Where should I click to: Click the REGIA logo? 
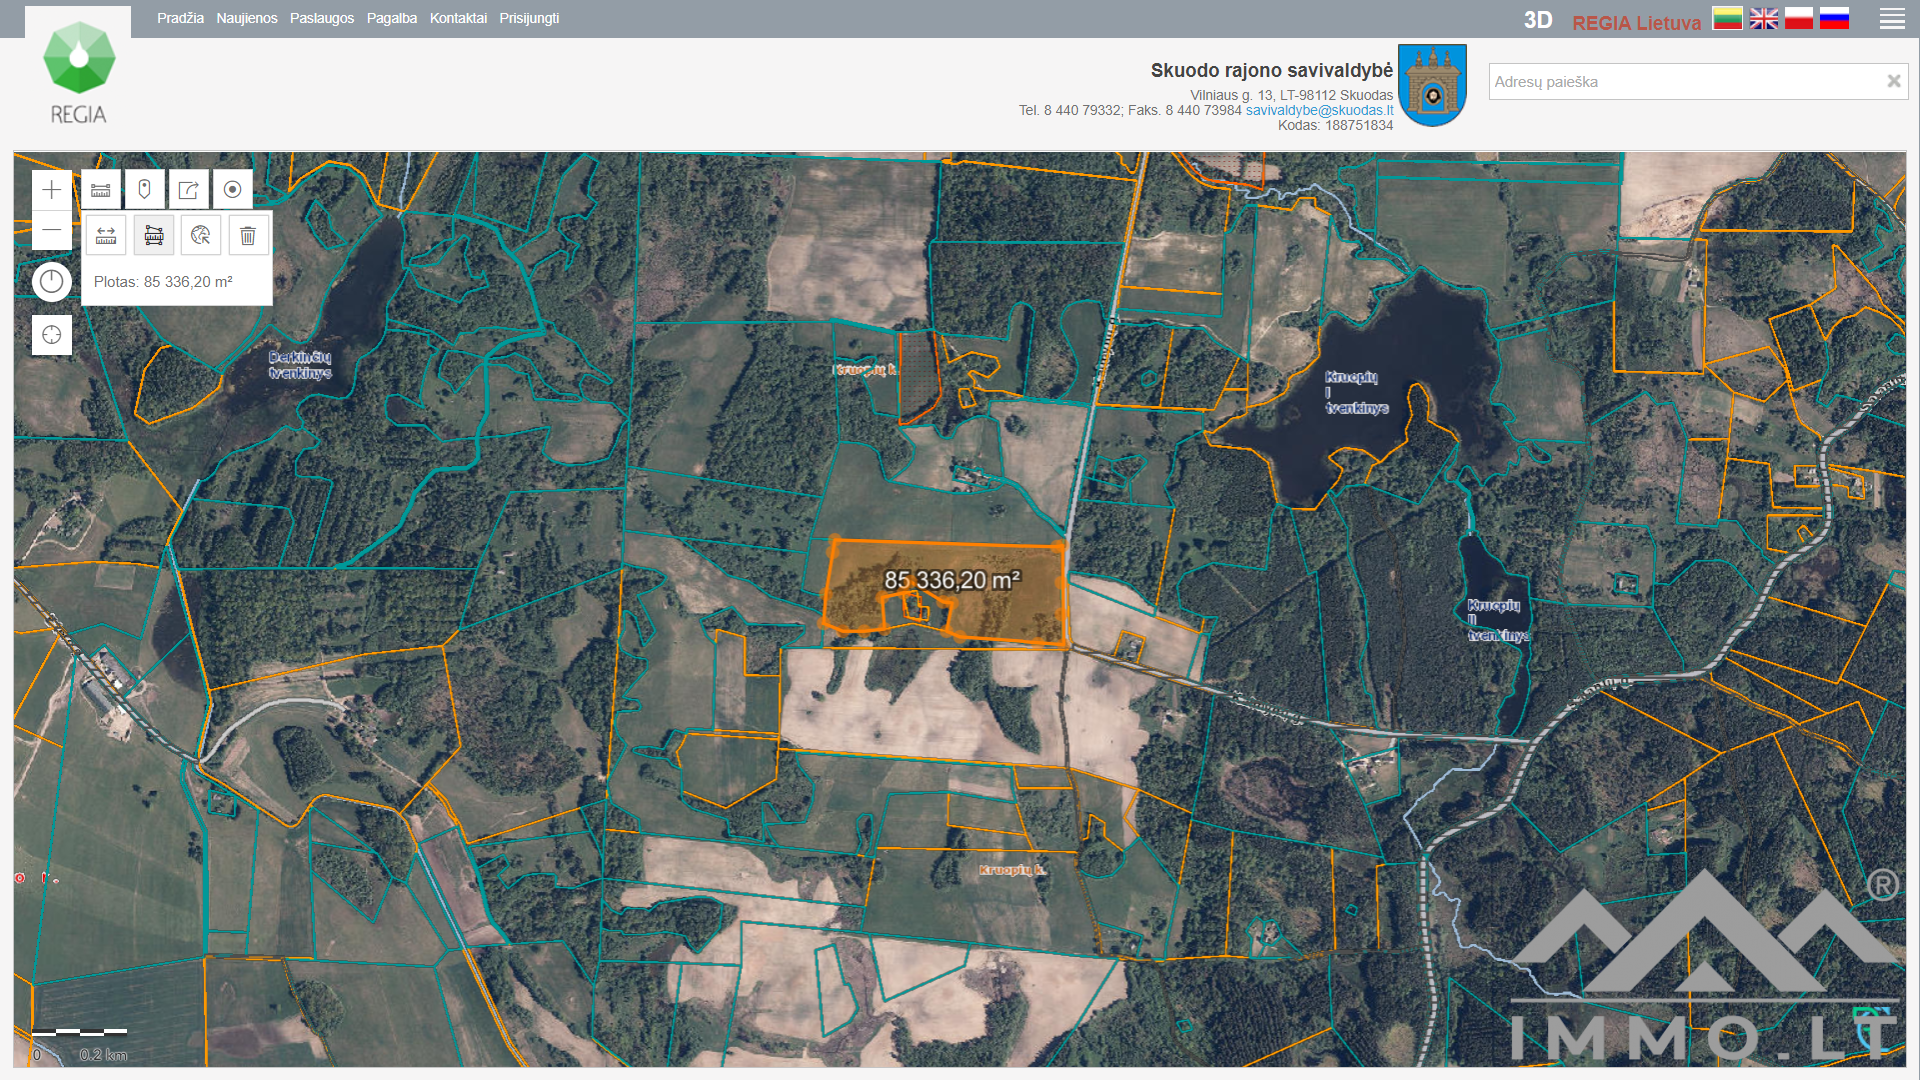click(x=78, y=72)
